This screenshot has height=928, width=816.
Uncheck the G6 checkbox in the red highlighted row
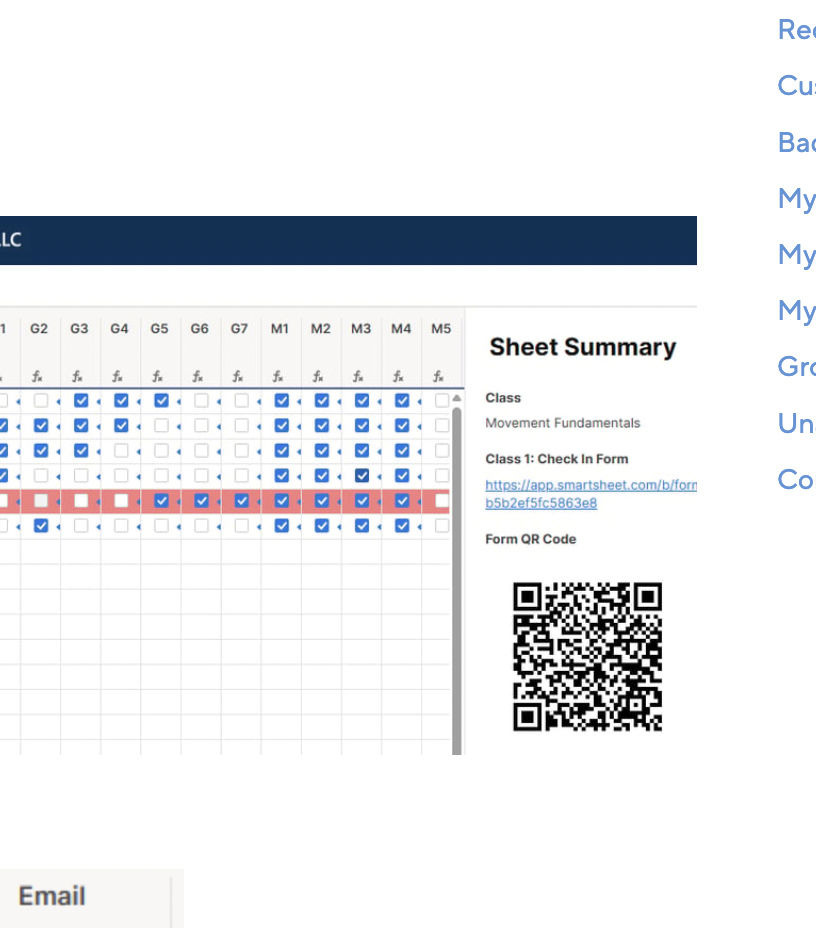(201, 501)
